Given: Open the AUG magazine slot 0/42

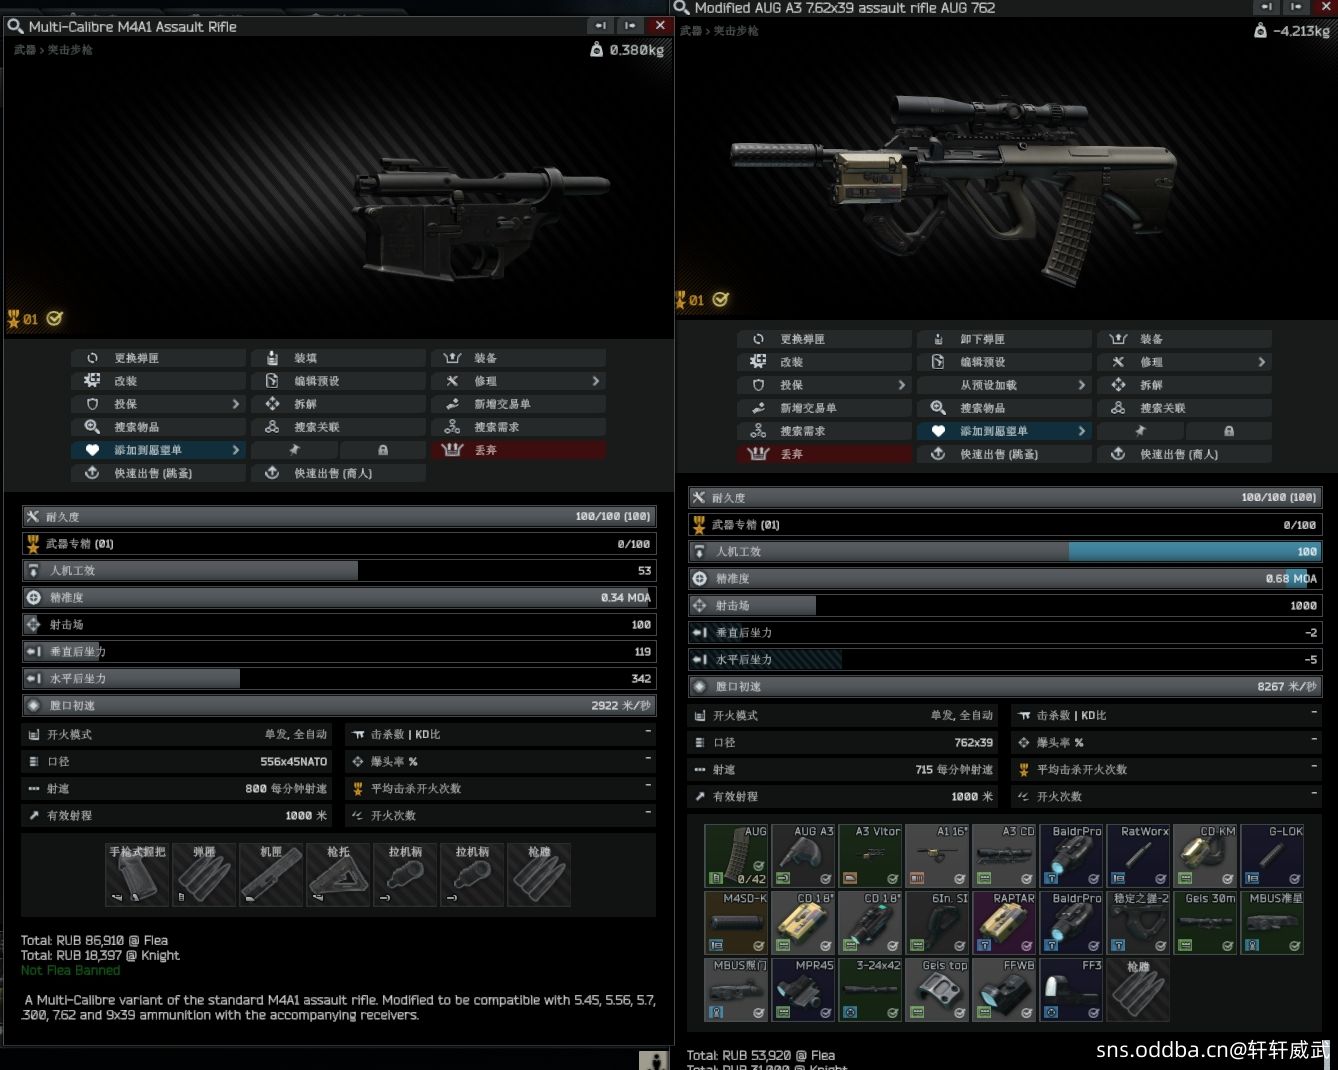Looking at the screenshot, I should (736, 855).
